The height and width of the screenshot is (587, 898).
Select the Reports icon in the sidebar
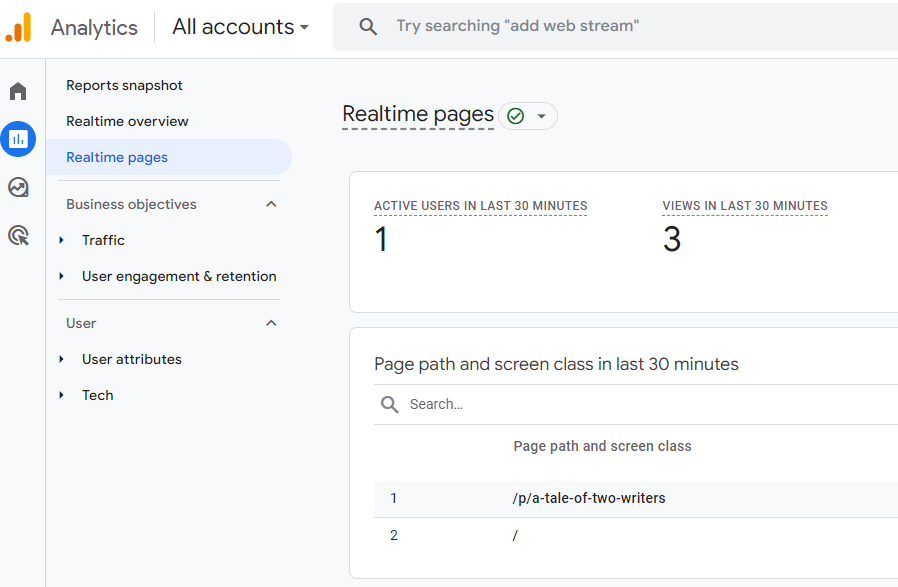pyautogui.click(x=17, y=138)
